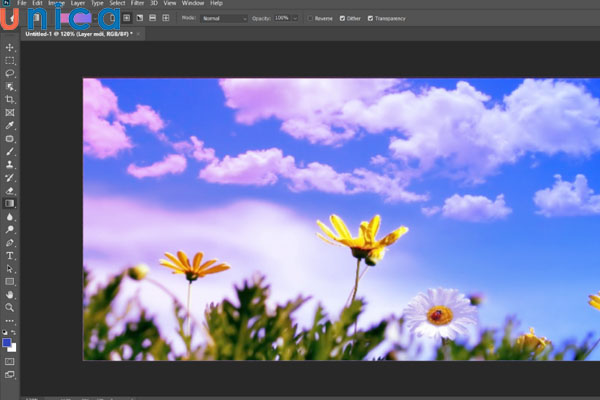Viewport: 600px width, 400px height.
Task: Click the blue foreground color swatch
Action: [x=8, y=343]
